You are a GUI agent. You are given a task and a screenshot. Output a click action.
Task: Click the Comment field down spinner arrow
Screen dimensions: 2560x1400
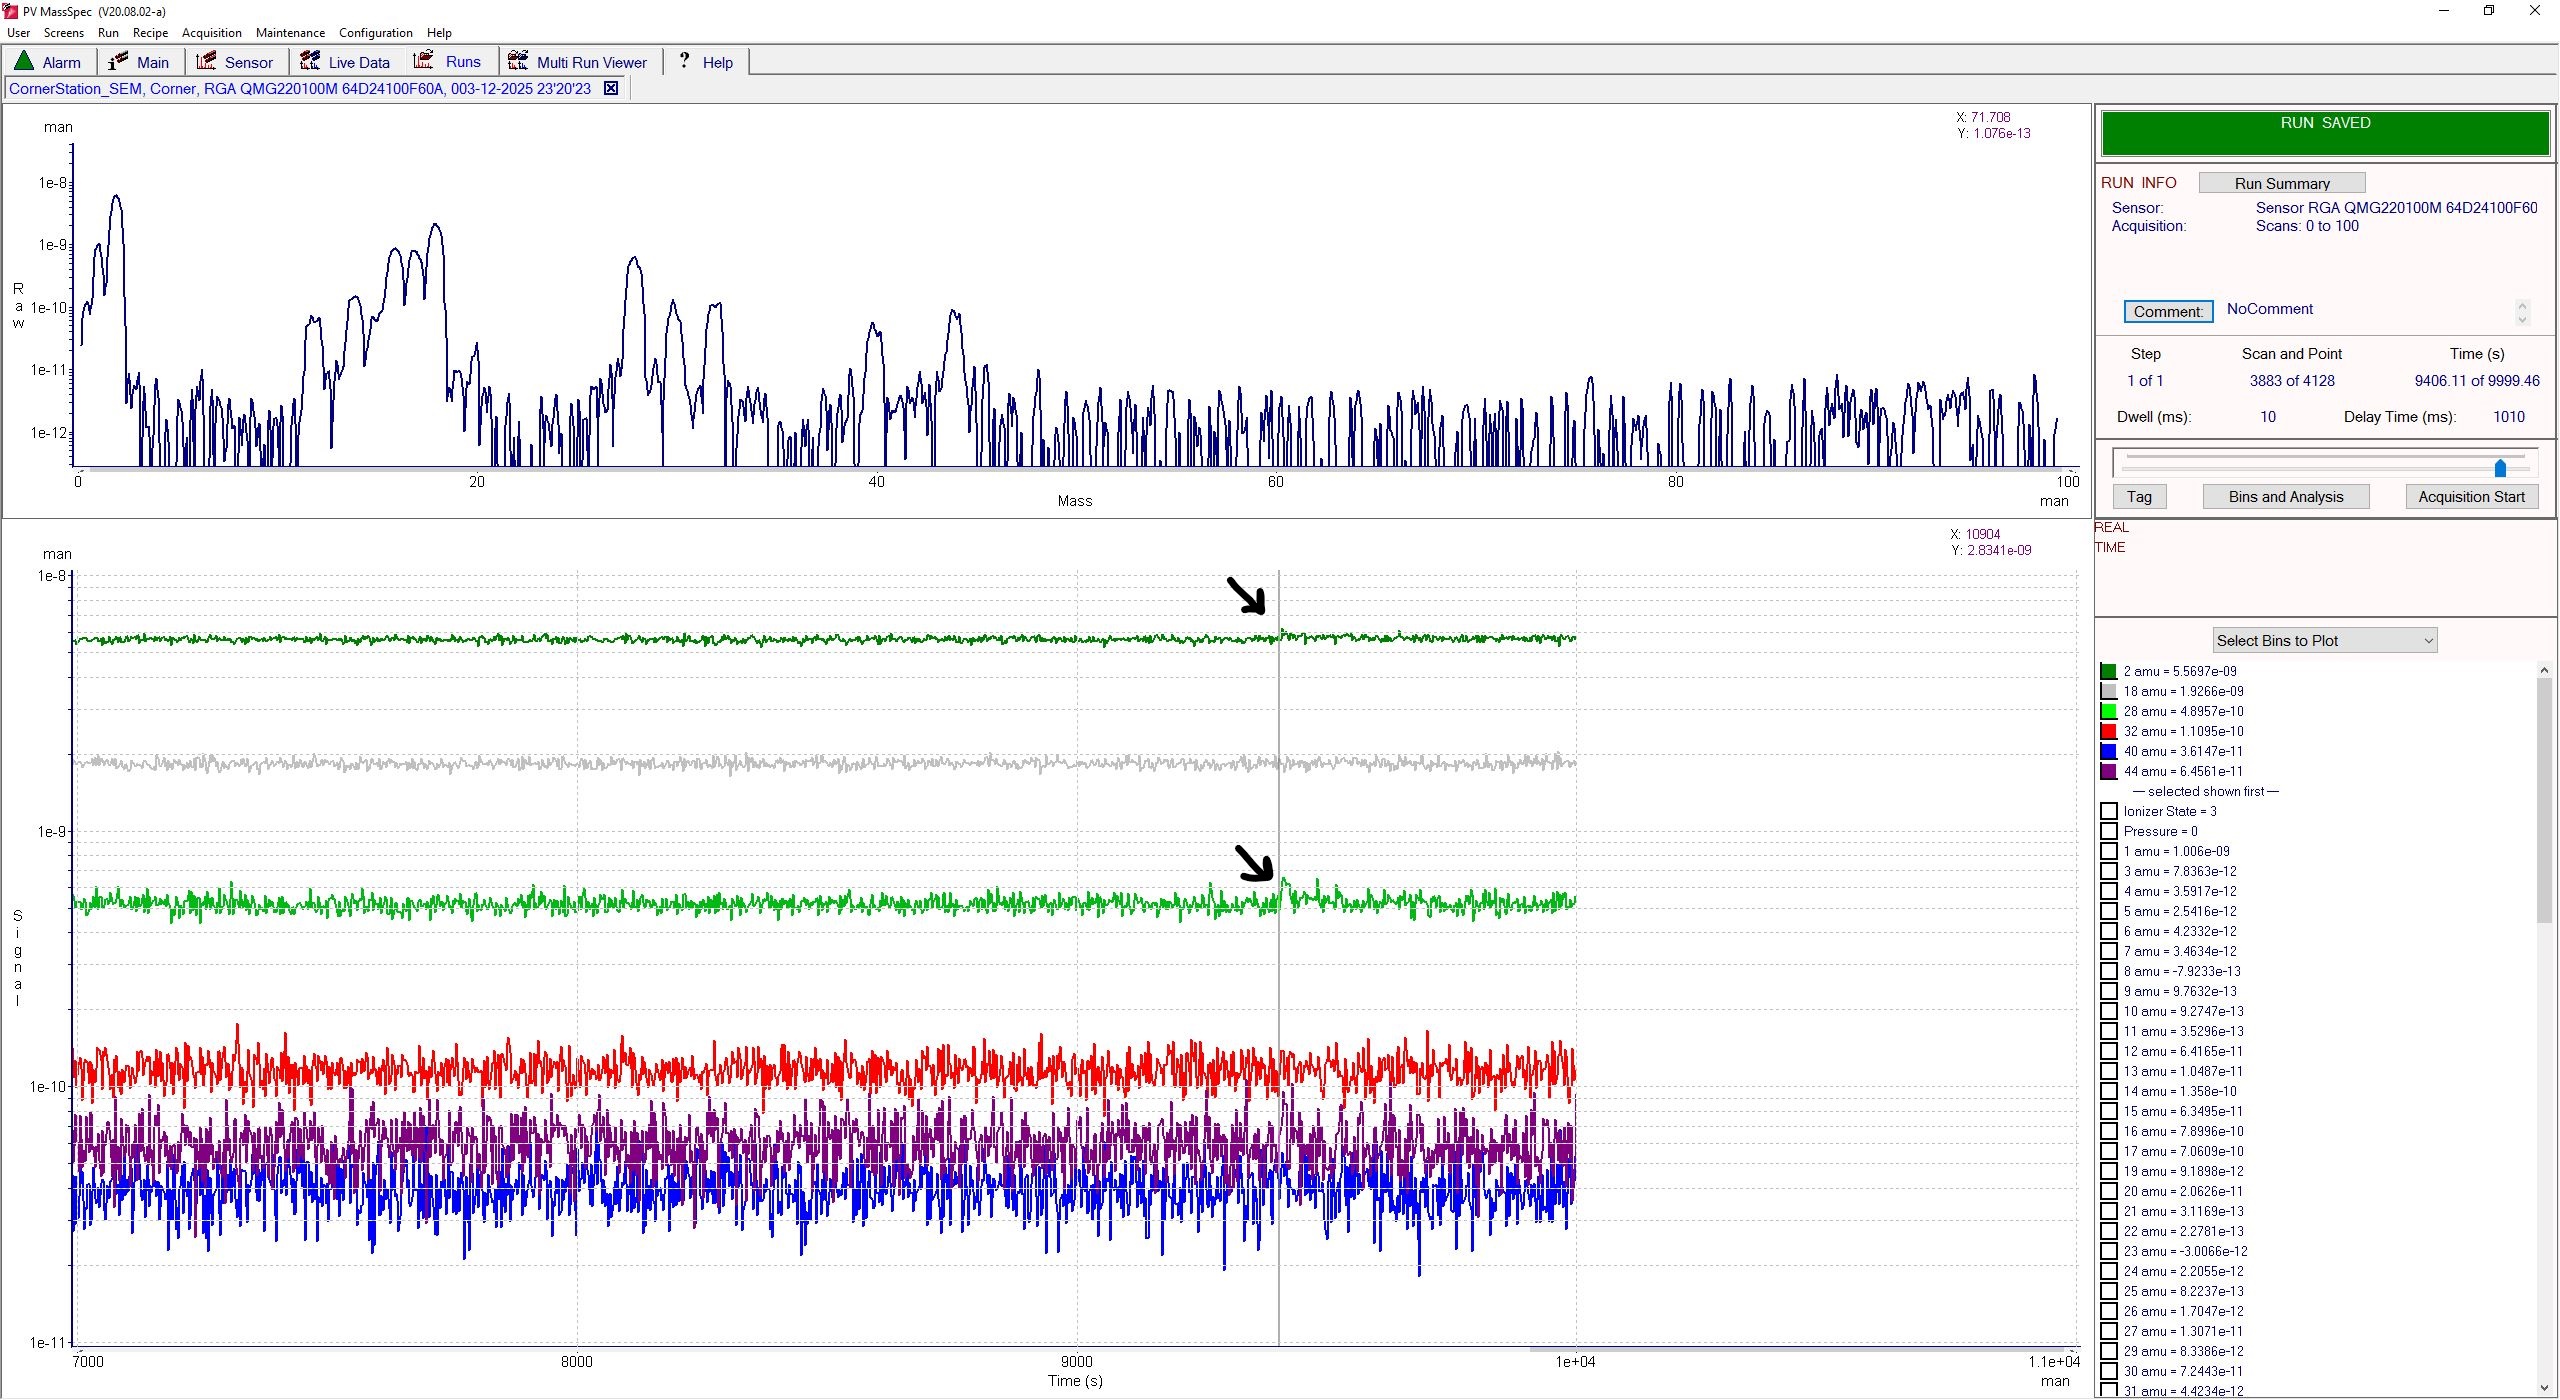point(2522,319)
